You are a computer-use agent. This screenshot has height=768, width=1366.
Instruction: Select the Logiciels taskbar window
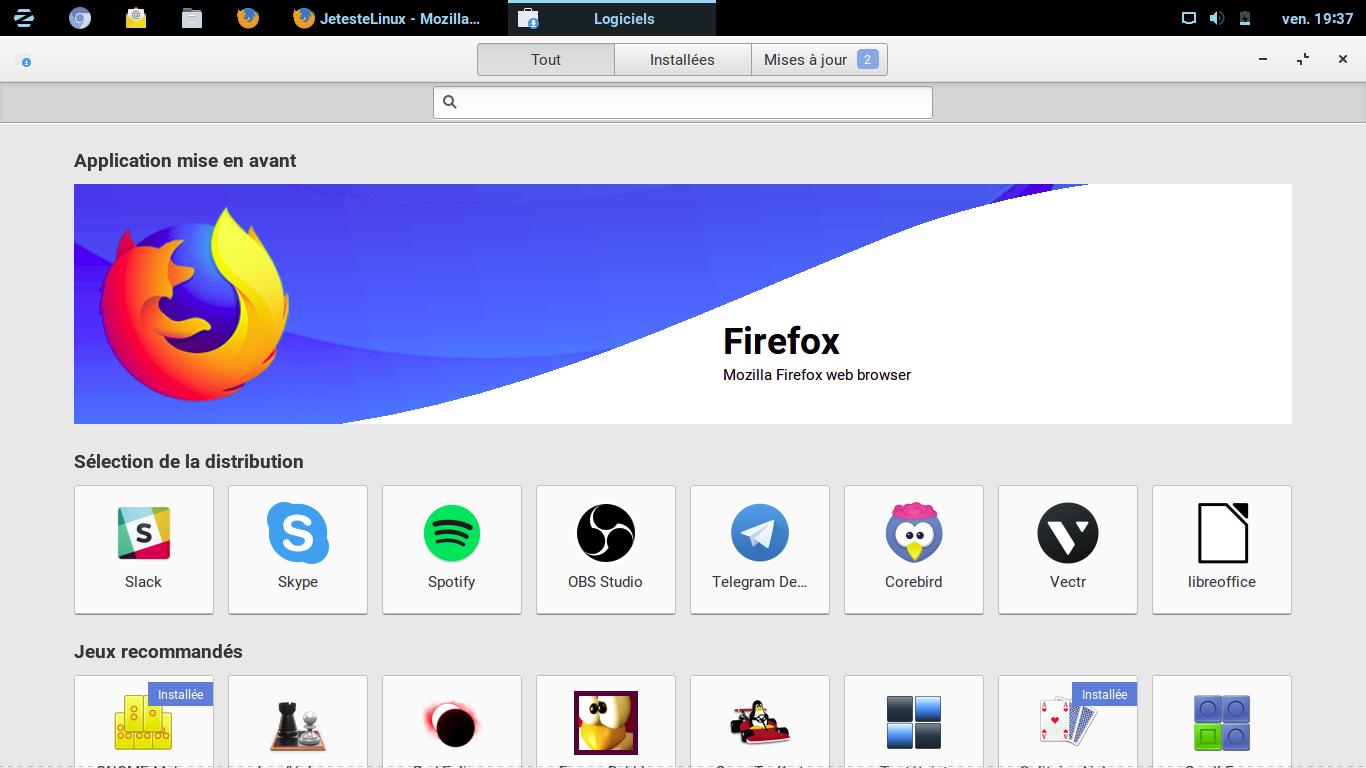click(x=612, y=18)
